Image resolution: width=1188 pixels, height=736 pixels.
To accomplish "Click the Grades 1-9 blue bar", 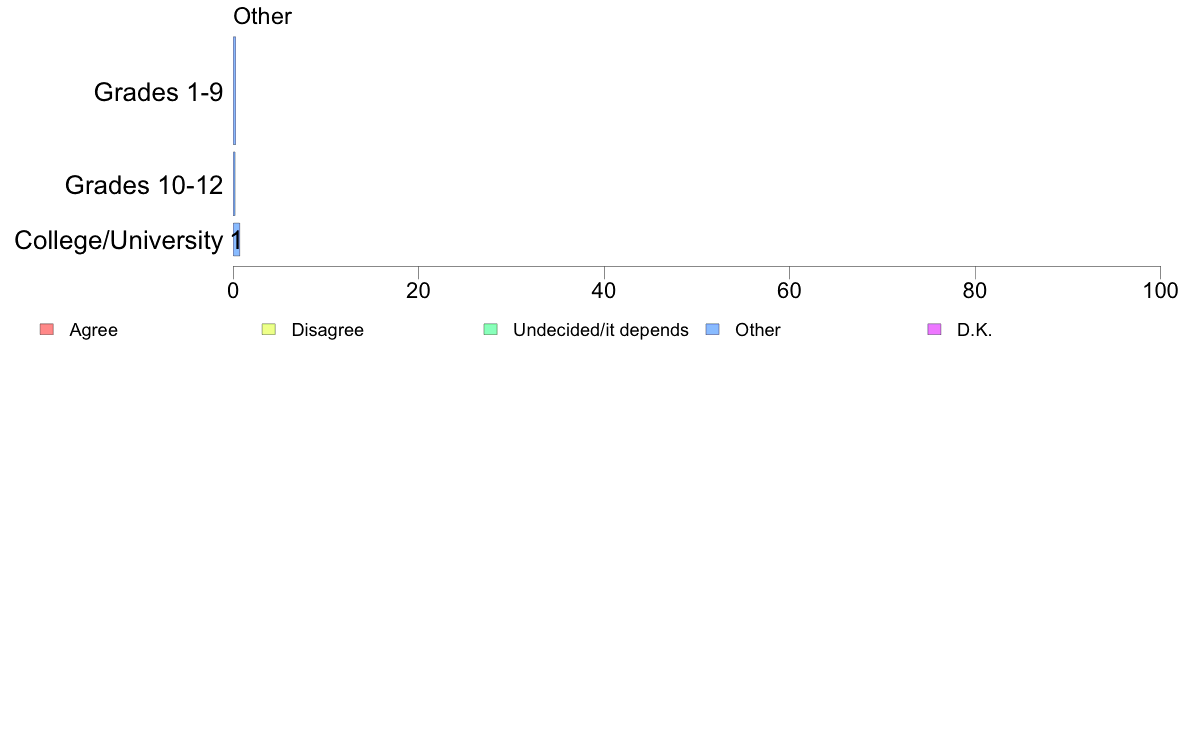I will point(234,90).
